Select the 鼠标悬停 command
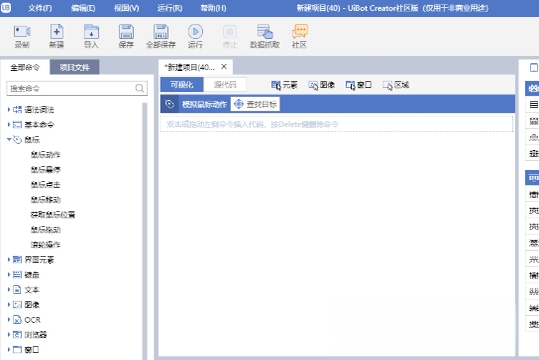Viewport: 539px width, 360px height. [x=45, y=170]
